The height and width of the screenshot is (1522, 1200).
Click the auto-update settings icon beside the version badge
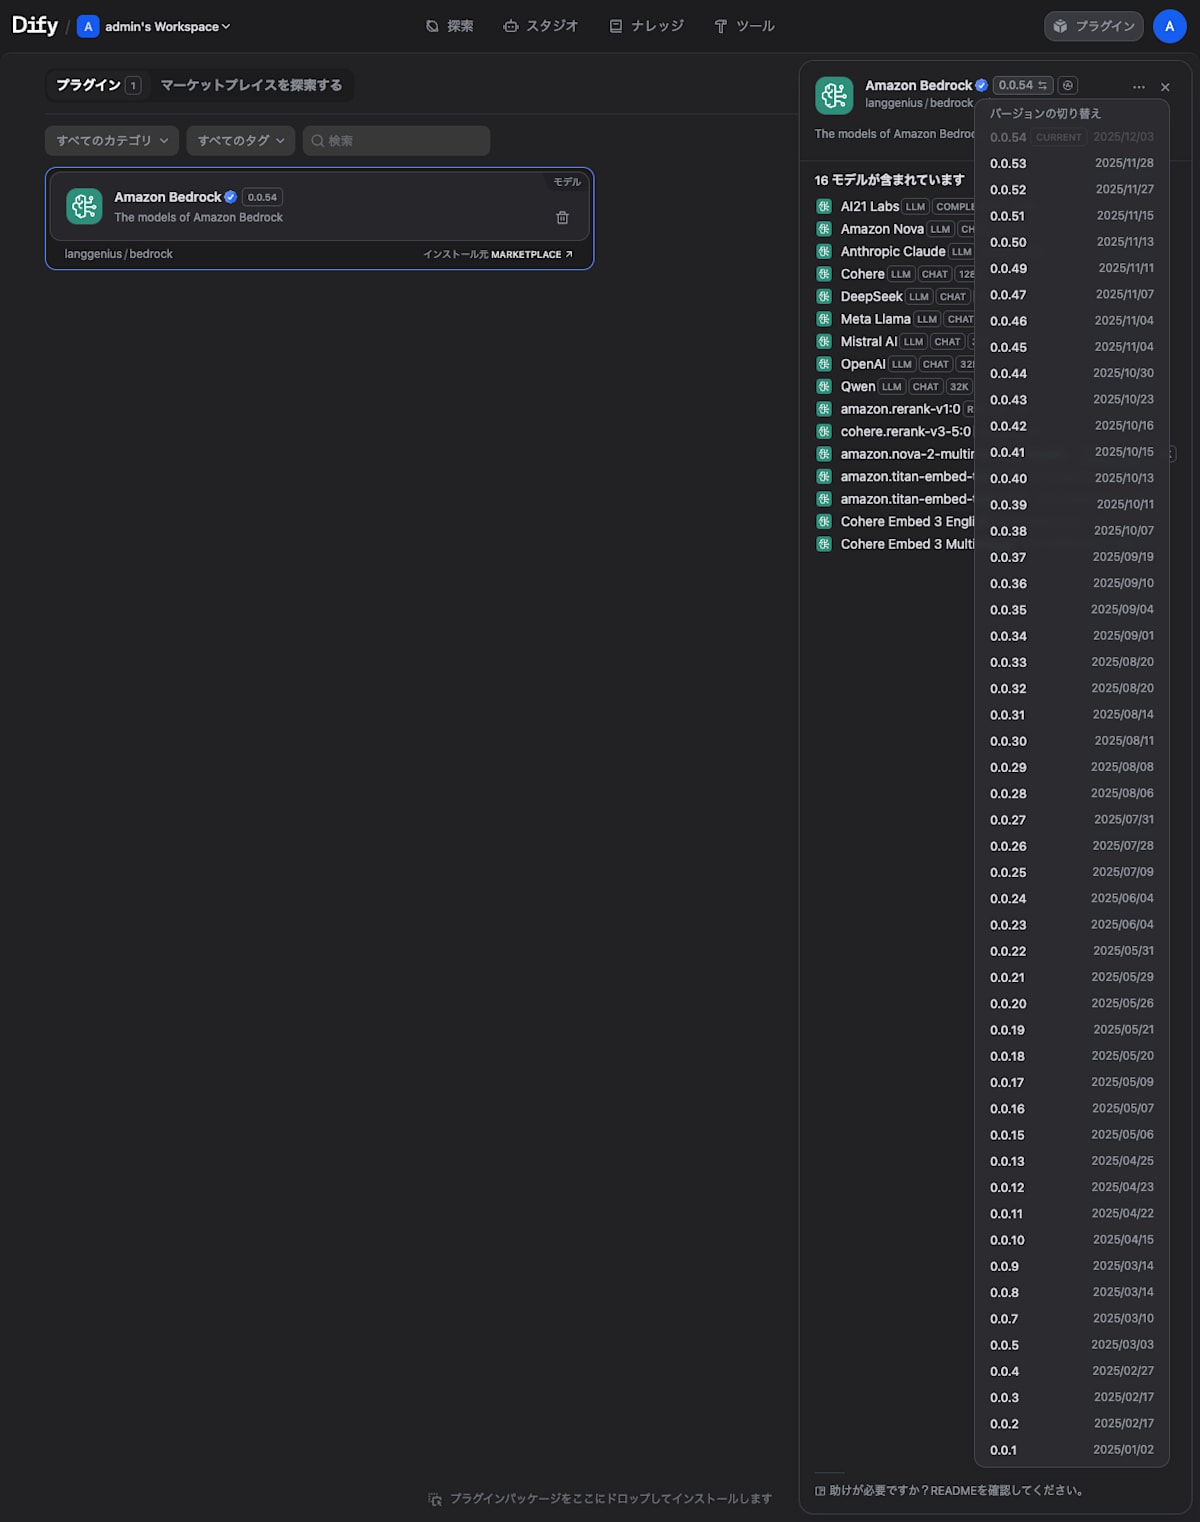point(1067,85)
